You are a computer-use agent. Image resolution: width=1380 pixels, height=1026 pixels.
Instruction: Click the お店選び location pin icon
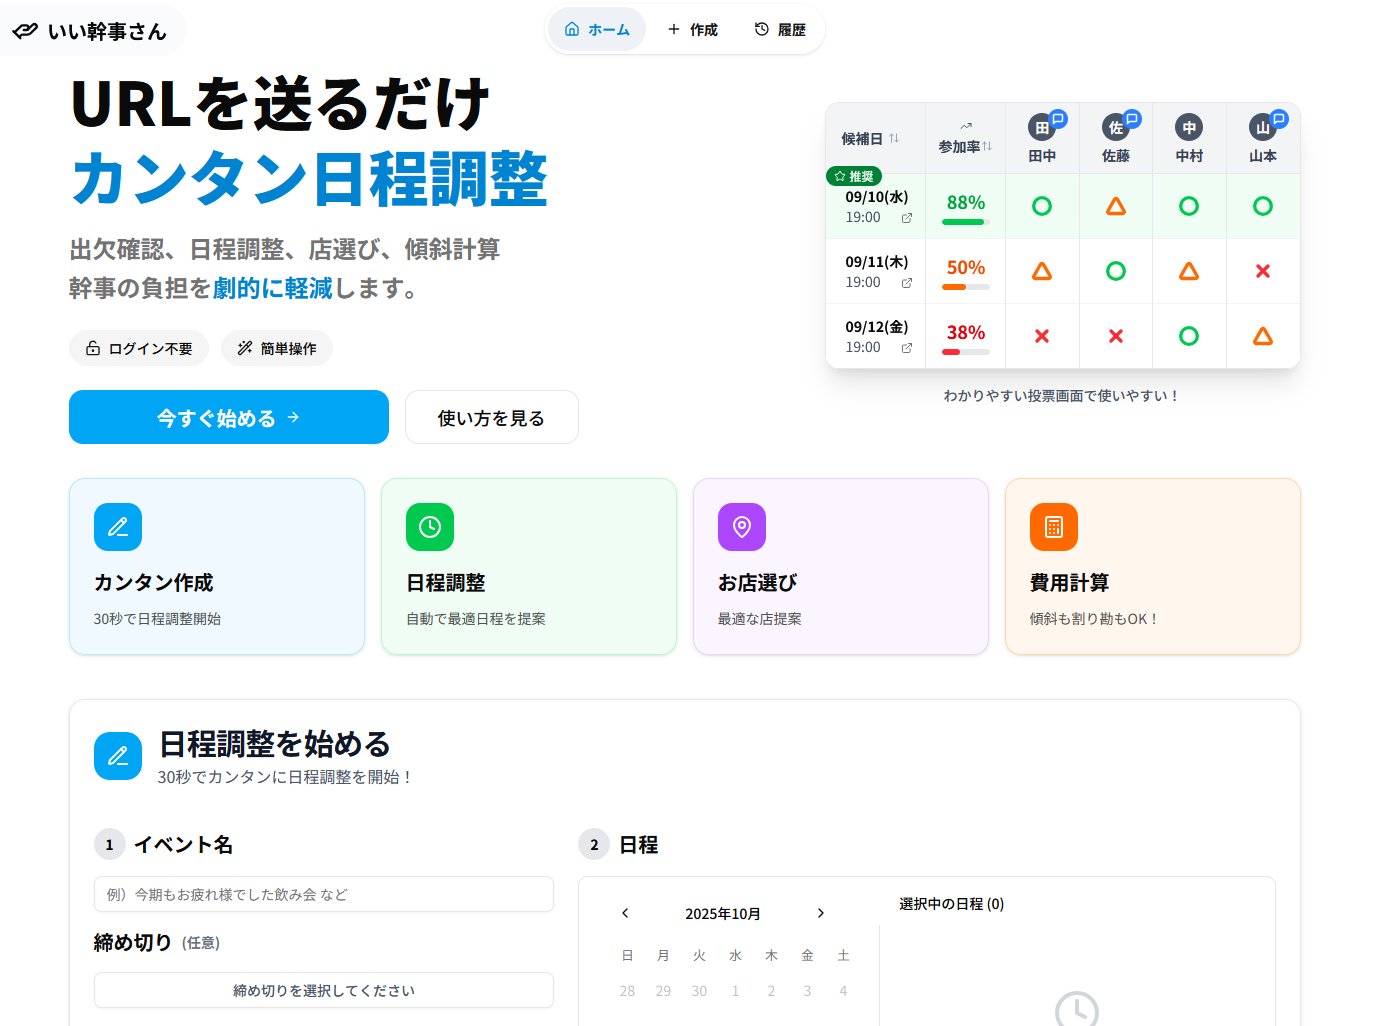[x=741, y=527]
